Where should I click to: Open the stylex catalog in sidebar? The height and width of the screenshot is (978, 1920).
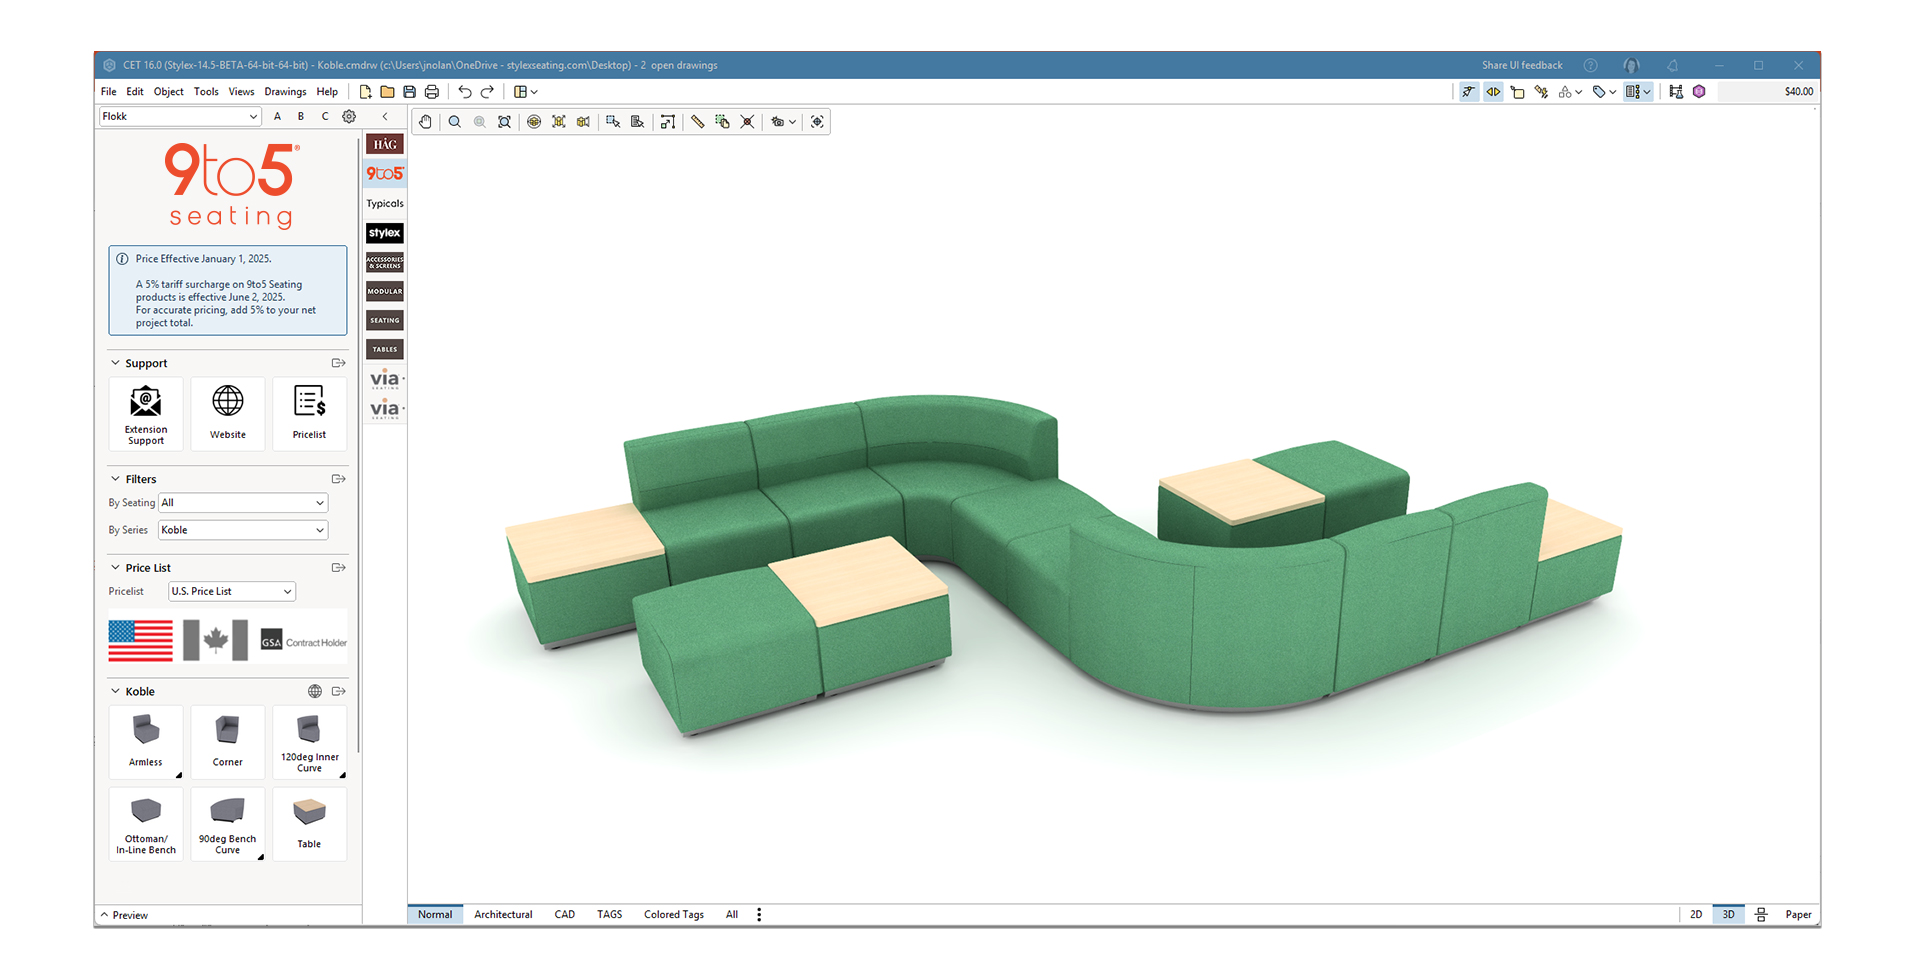(x=385, y=233)
